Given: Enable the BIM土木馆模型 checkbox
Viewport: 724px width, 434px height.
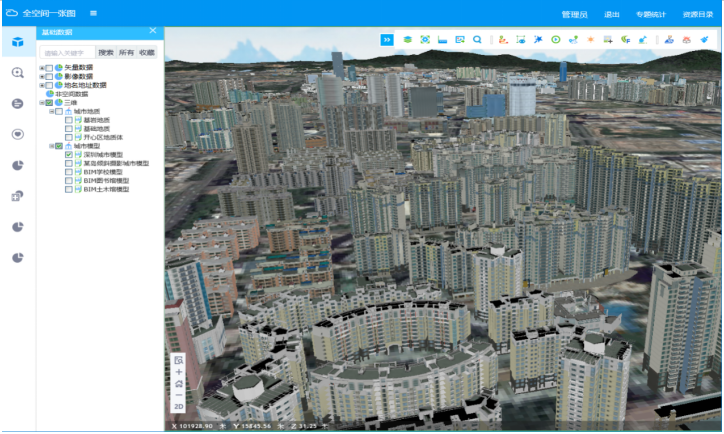Looking at the screenshot, I should [68, 190].
